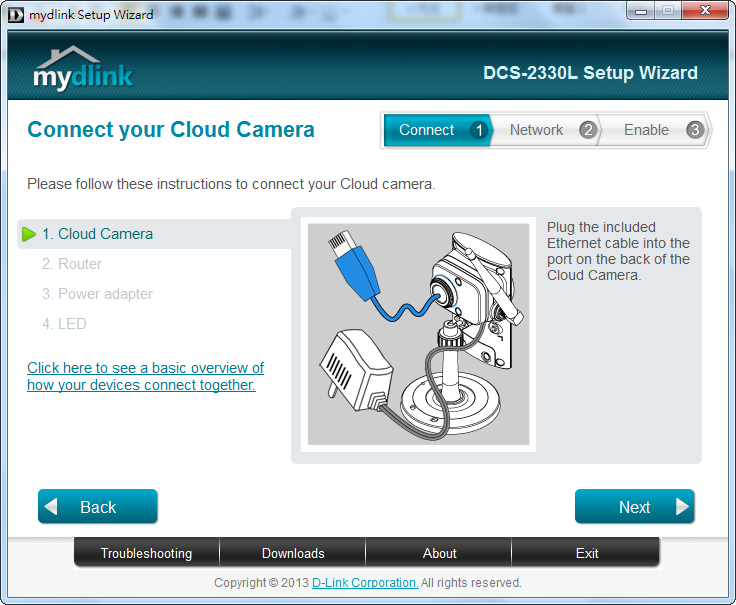Click the green arrow beside Cloud Camera
Viewport: 736px width, 605px height.
click(x=29, y=234)
